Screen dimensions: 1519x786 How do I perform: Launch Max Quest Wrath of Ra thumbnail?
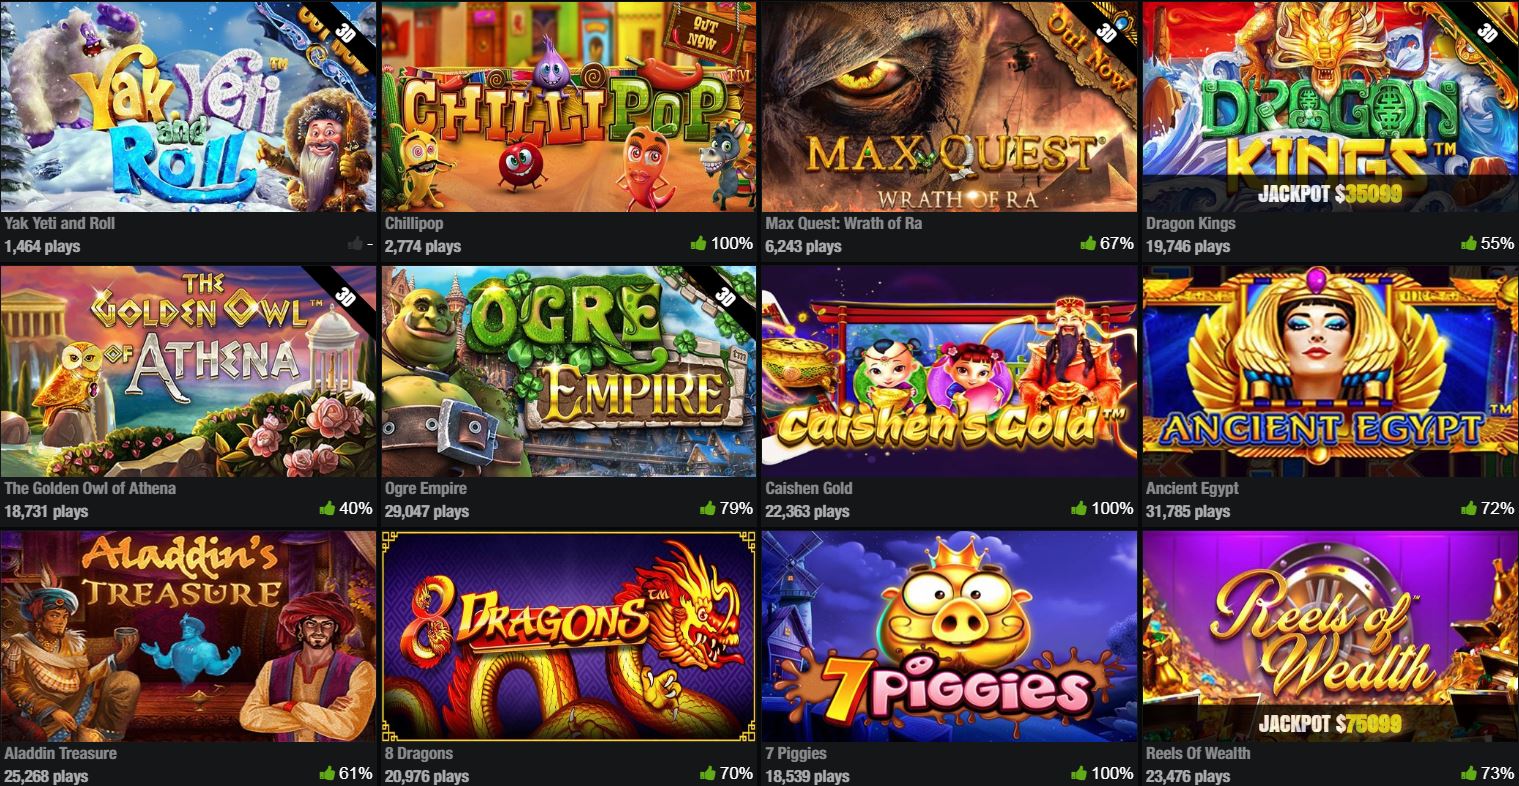point(949,106)
